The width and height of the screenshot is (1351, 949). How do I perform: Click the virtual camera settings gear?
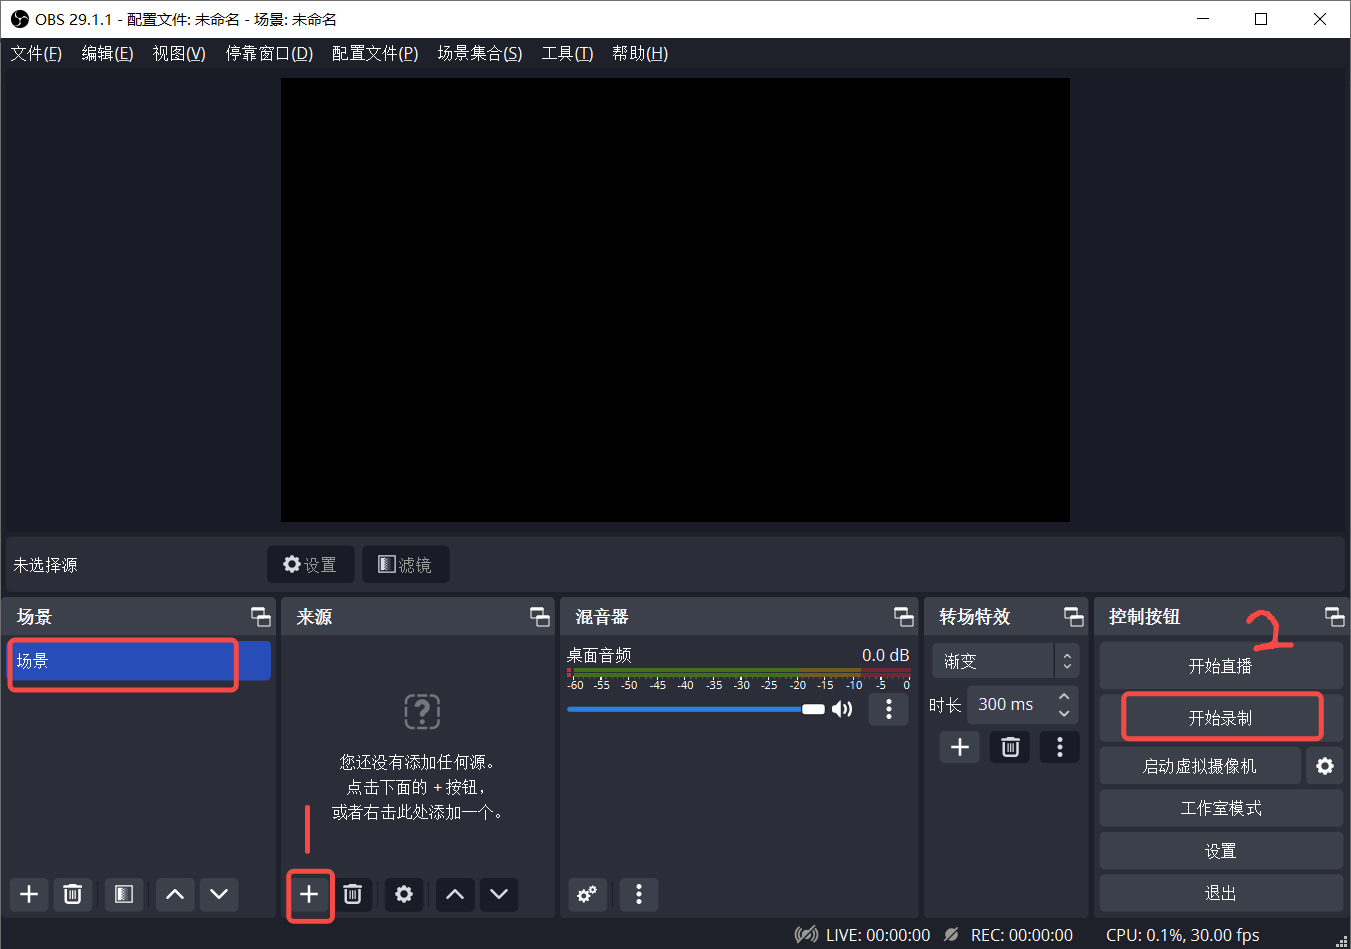[x=1325, y=766]
